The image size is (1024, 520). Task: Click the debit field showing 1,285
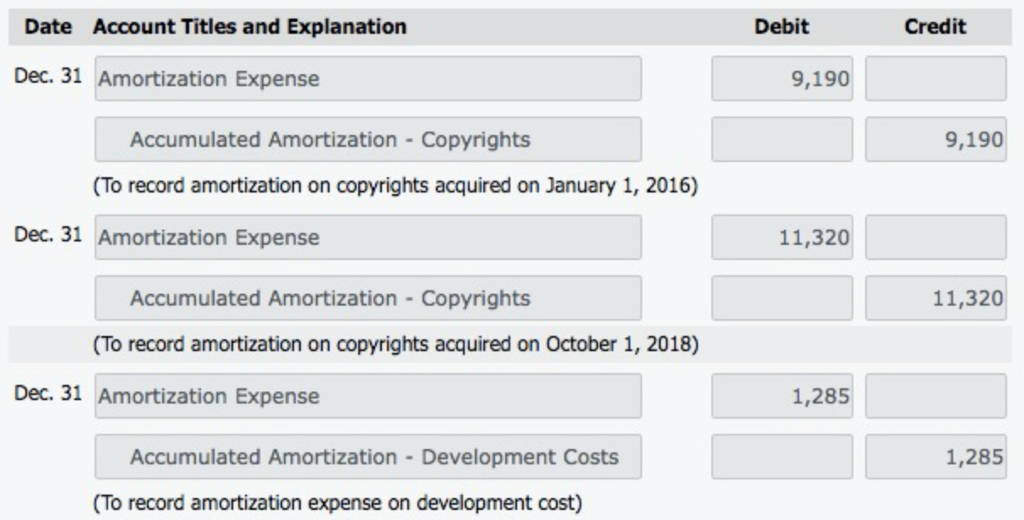782,396
